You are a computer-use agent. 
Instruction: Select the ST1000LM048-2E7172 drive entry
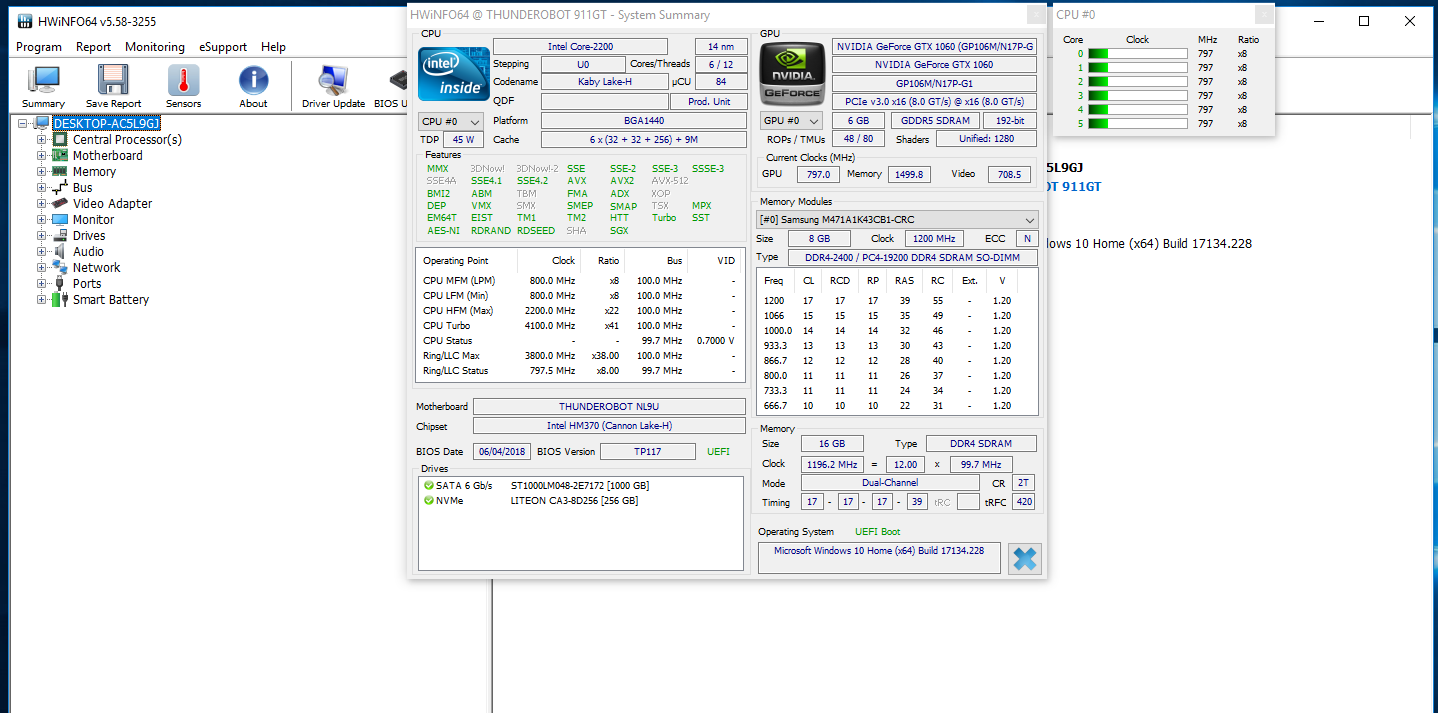point(580,486)
